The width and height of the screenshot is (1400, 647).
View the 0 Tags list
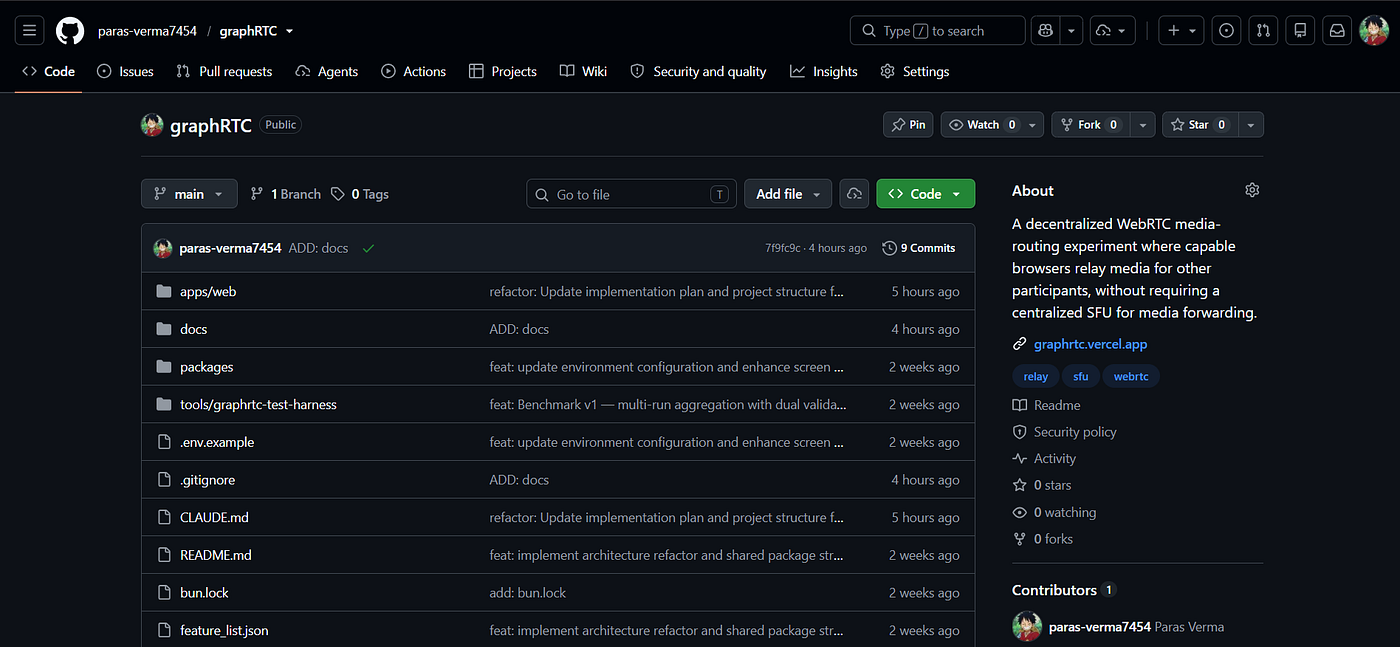(x=360, y=194)
